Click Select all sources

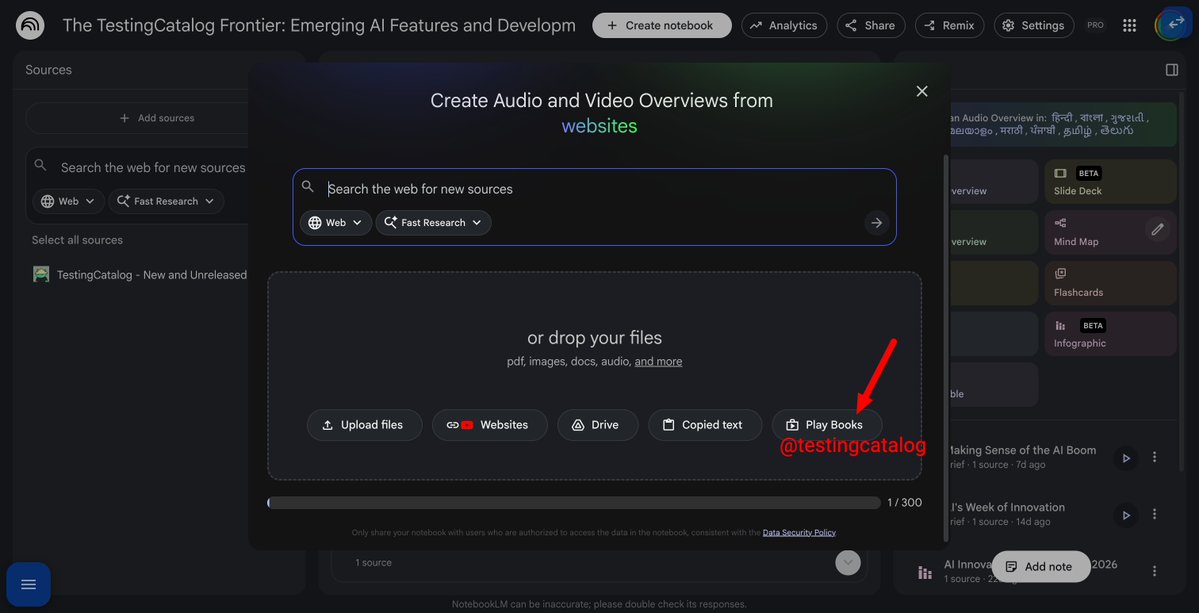pyautogui.click(x=77, y=240)
